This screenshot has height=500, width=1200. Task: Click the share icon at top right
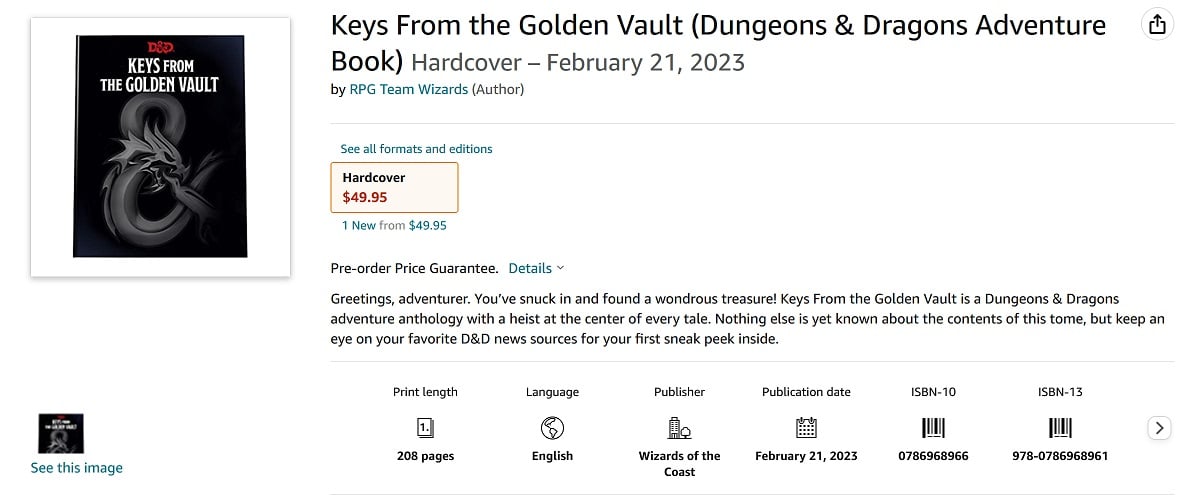[x=1157, y=25]
